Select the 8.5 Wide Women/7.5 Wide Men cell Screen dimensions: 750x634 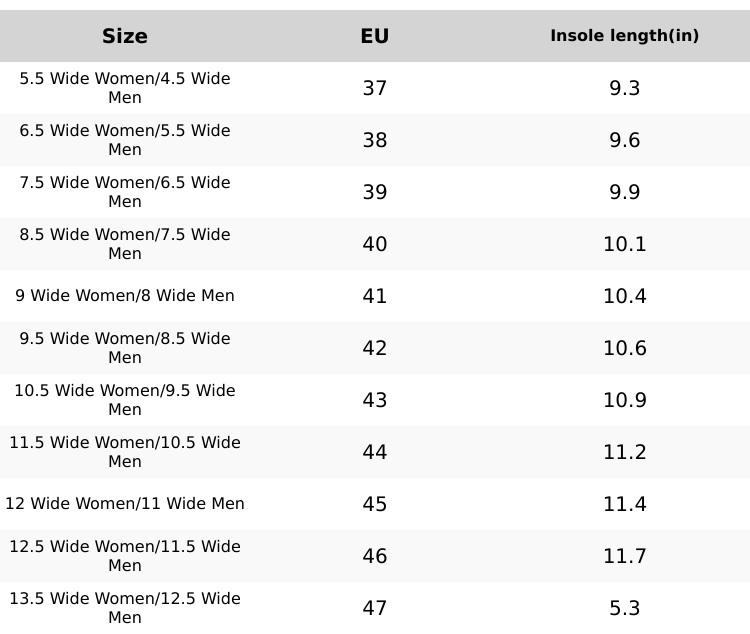coord(125,244)
